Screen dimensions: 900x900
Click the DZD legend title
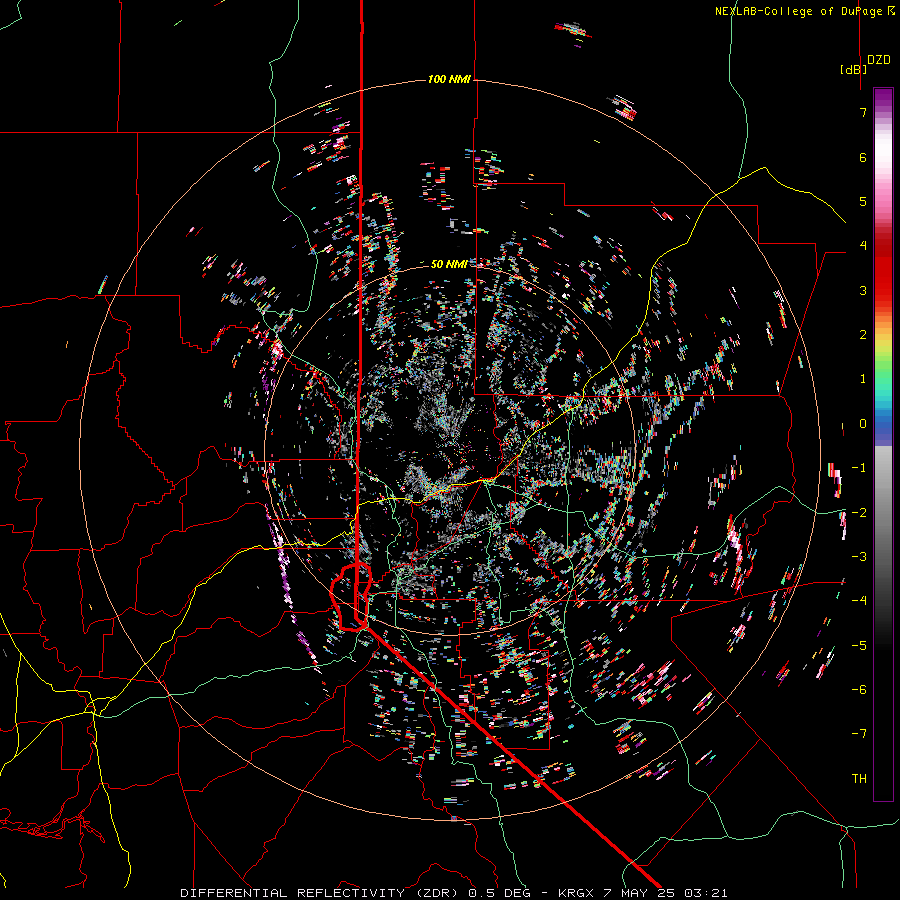tap(879, 60)
